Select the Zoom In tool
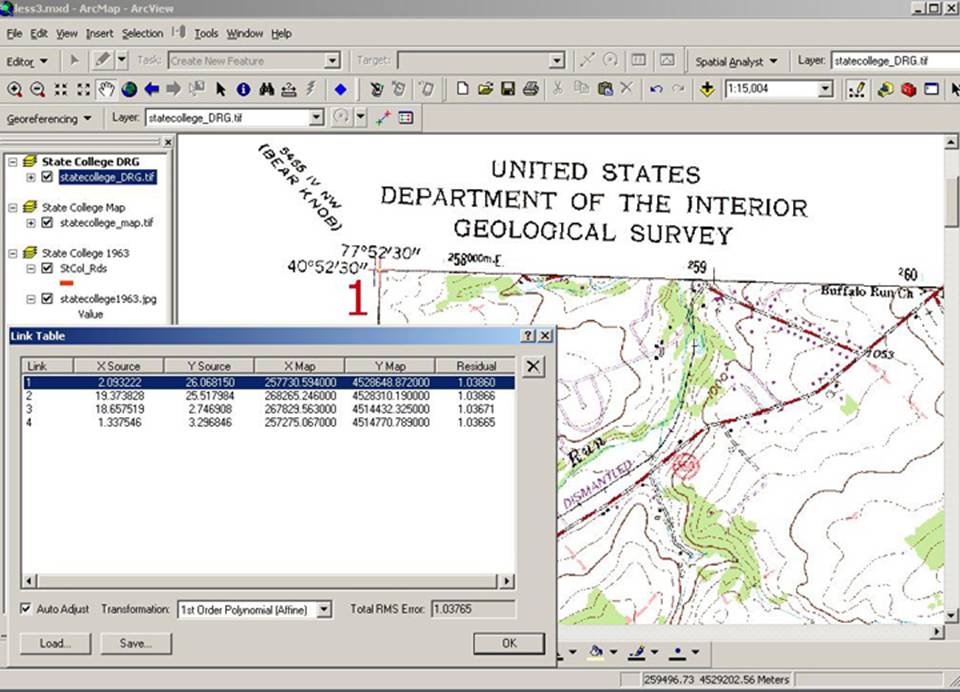Image resolution: width=960 pixels, height=692 pixels. click(x=14, y=89)
